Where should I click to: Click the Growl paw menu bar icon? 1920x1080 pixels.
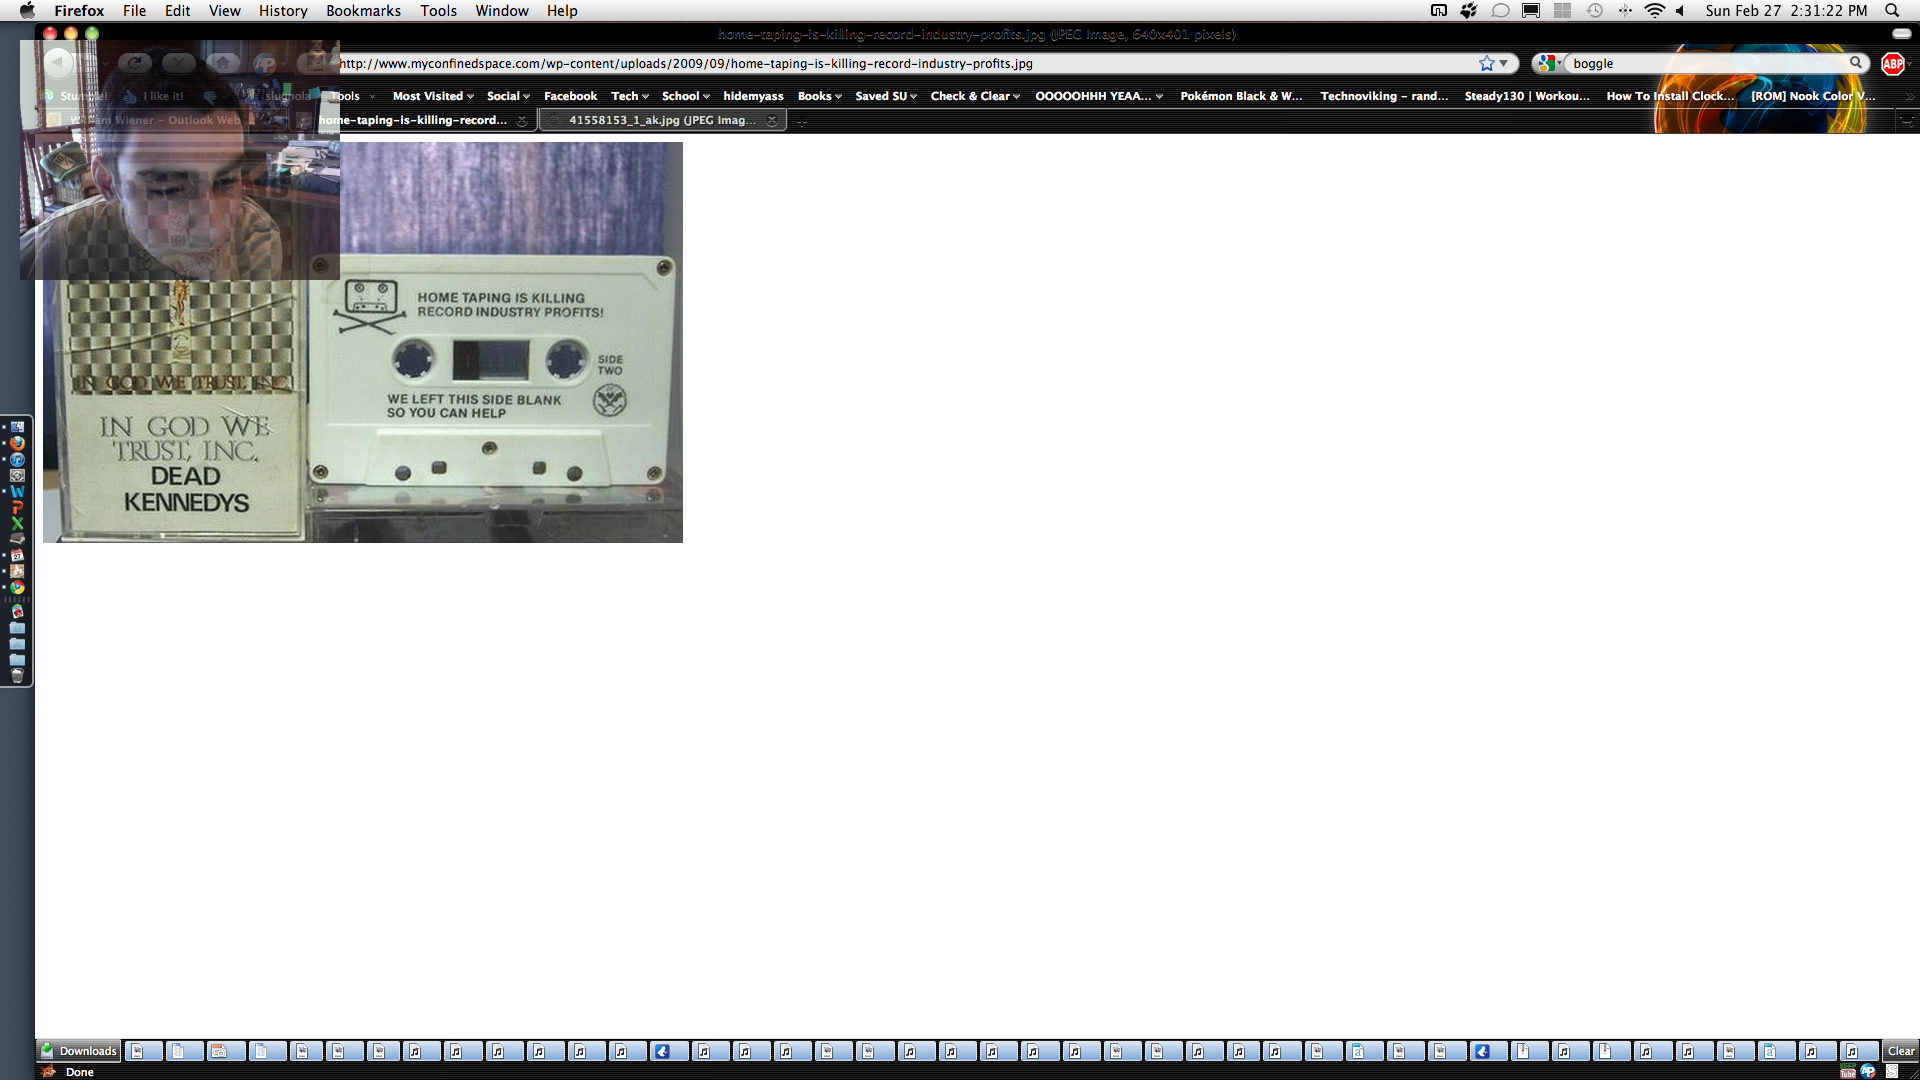pos(1468,10)
